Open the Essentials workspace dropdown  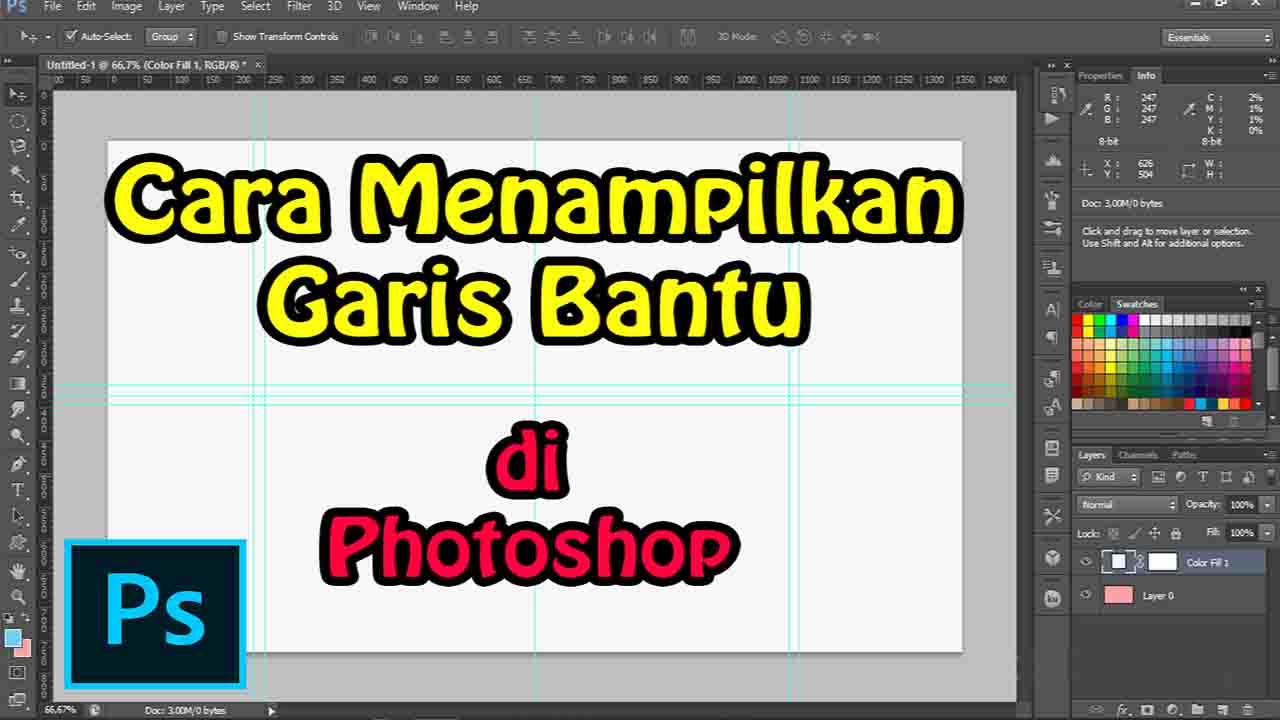click(1219, 37)
